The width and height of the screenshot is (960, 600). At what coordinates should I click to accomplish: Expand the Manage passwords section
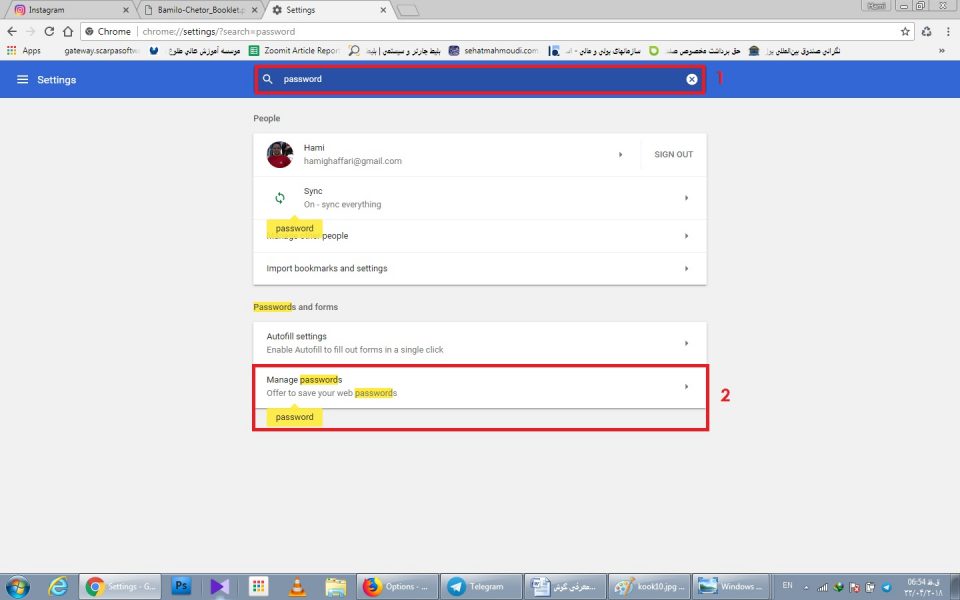[x=686, y=386]
